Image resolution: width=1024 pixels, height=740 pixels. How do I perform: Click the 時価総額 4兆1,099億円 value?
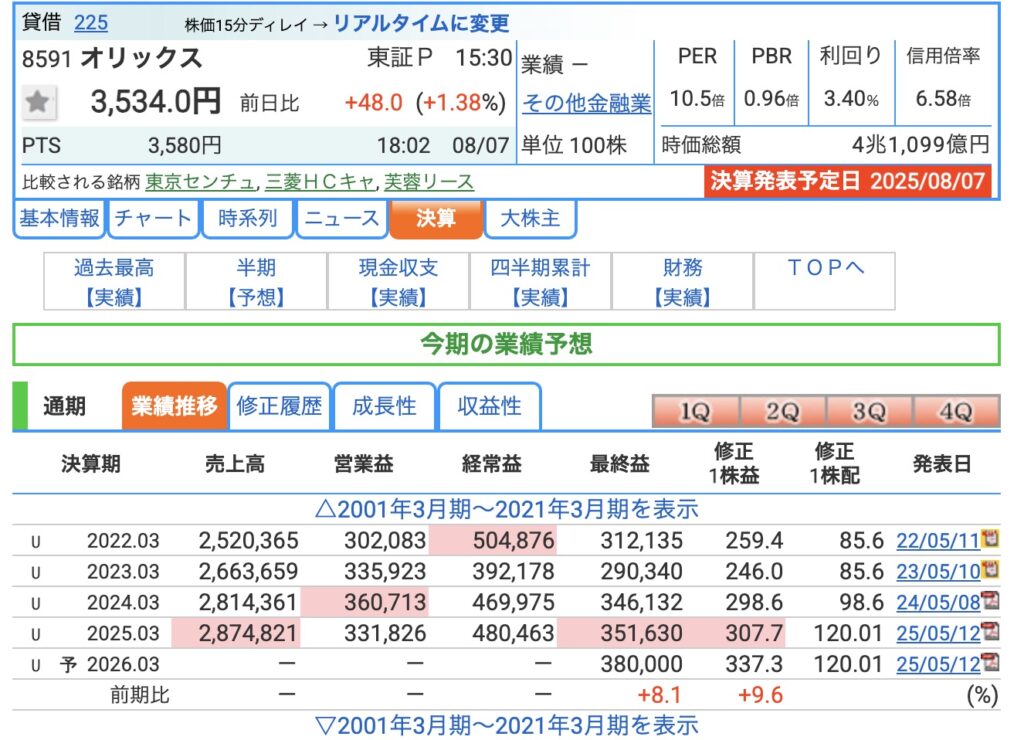pyautogui.click(x=921, y=144)
